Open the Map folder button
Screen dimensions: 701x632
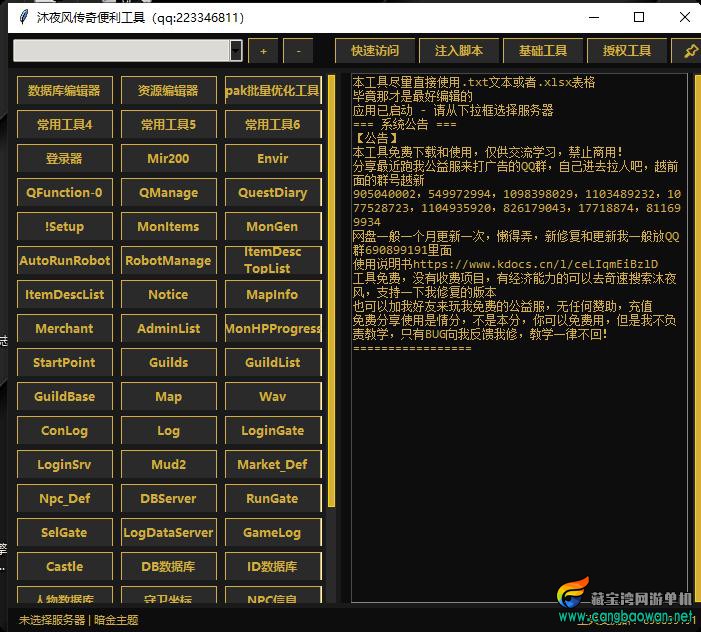coord(169,396)
